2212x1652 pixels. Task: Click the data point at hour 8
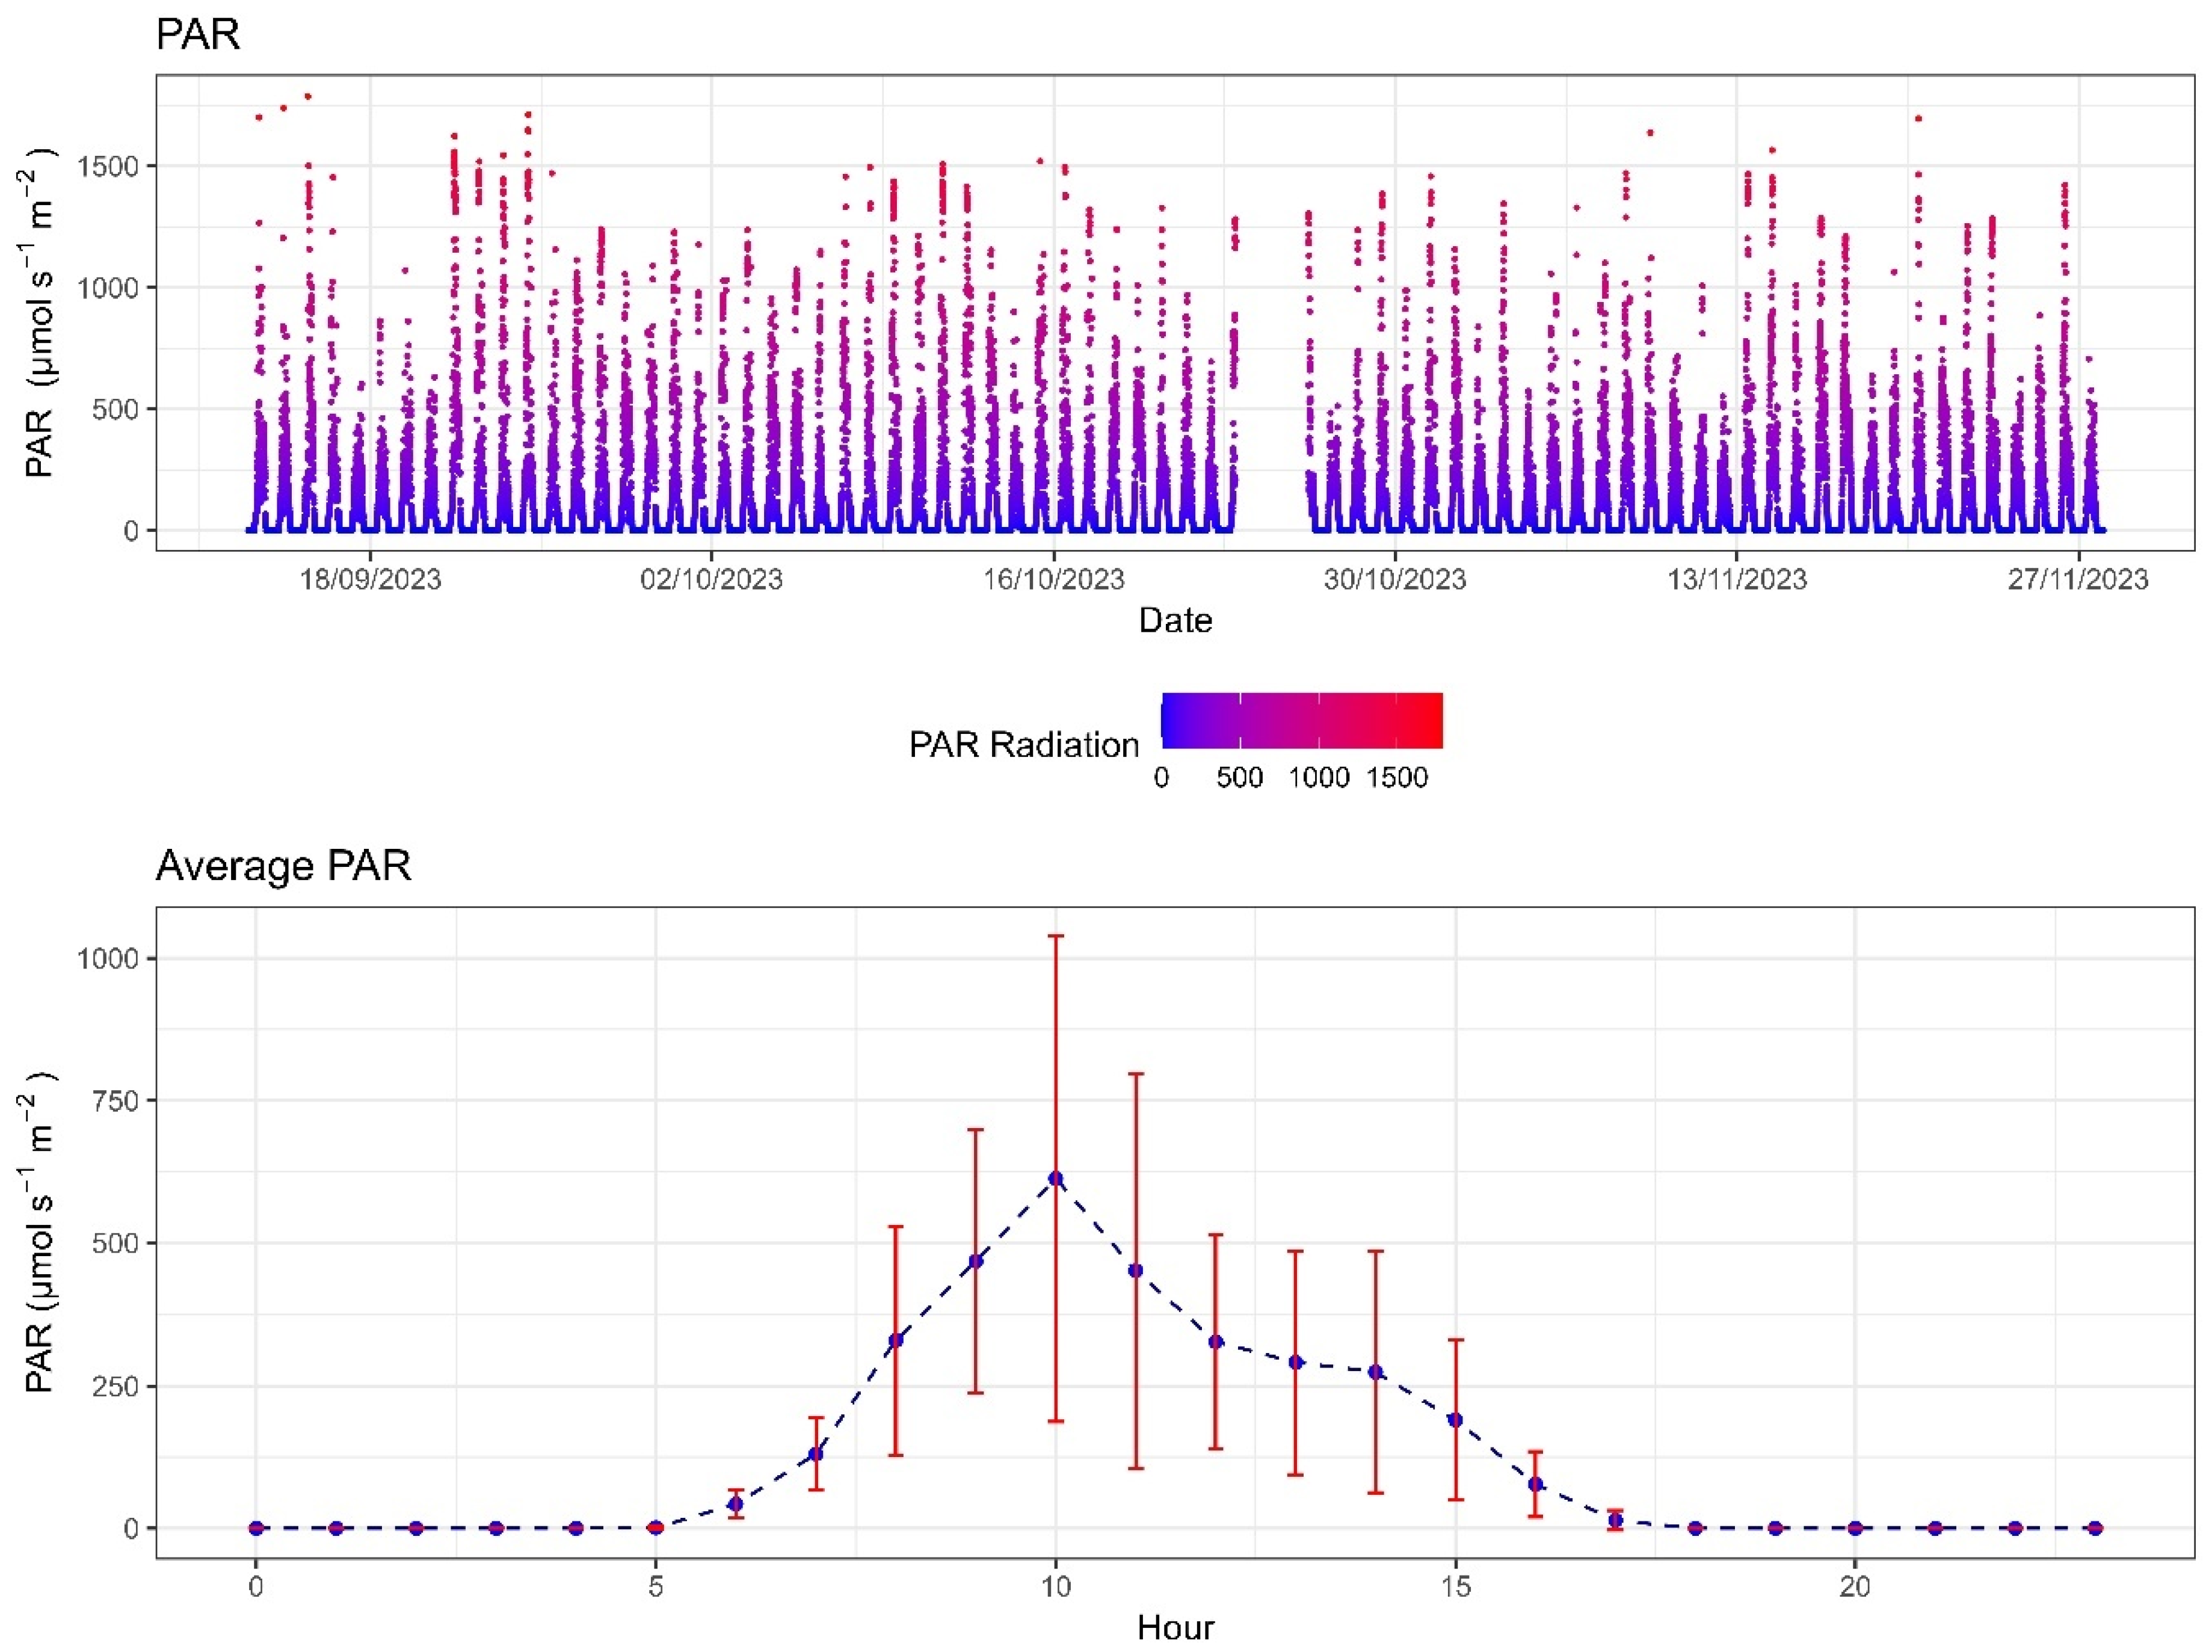[x=896, y=1340]
